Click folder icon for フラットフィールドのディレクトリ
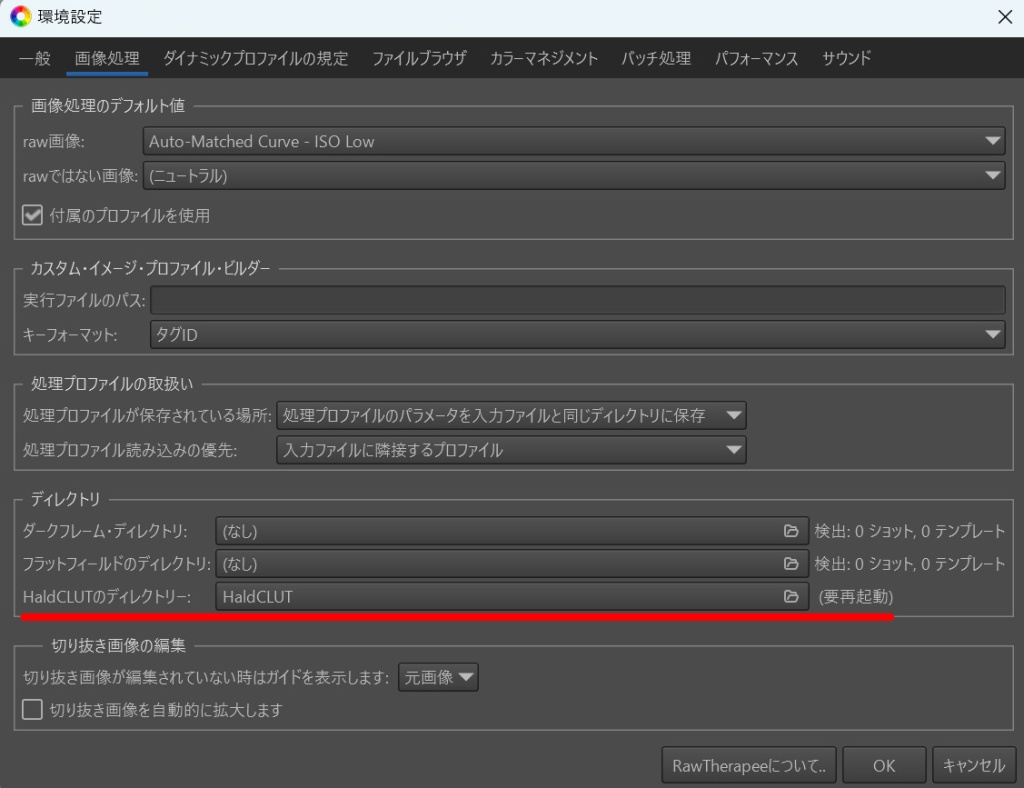The image size is (1024, 788). (x=791, y=563)
